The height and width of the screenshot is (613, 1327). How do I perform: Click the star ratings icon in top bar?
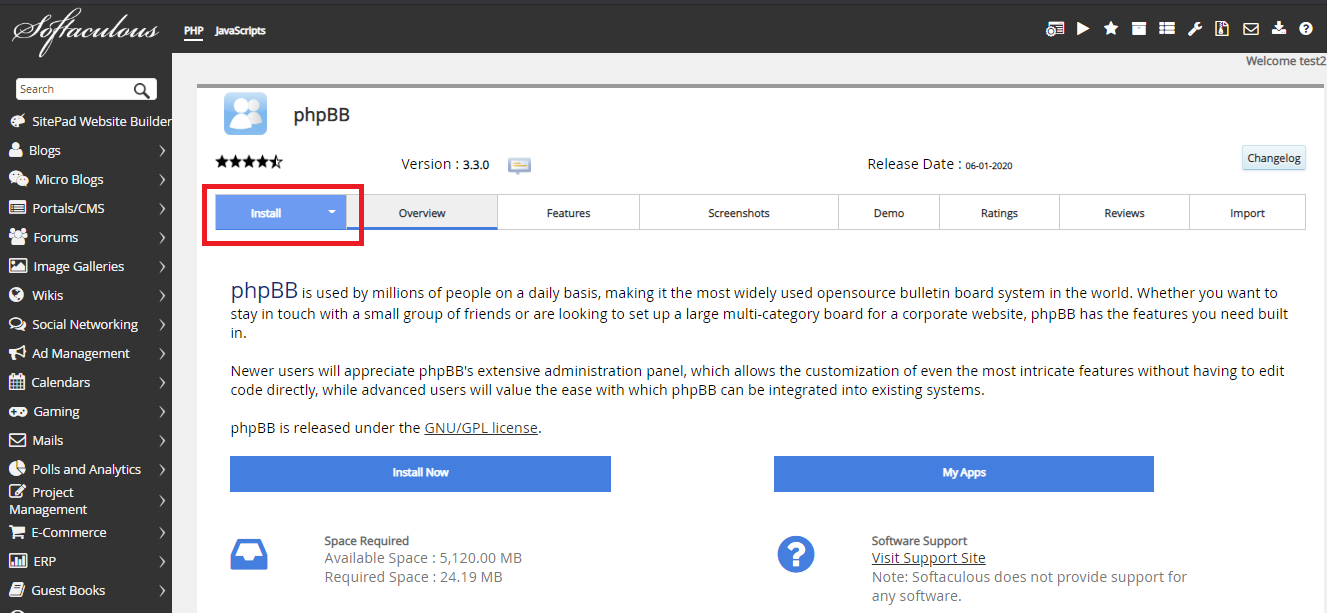click(1111, 29)
